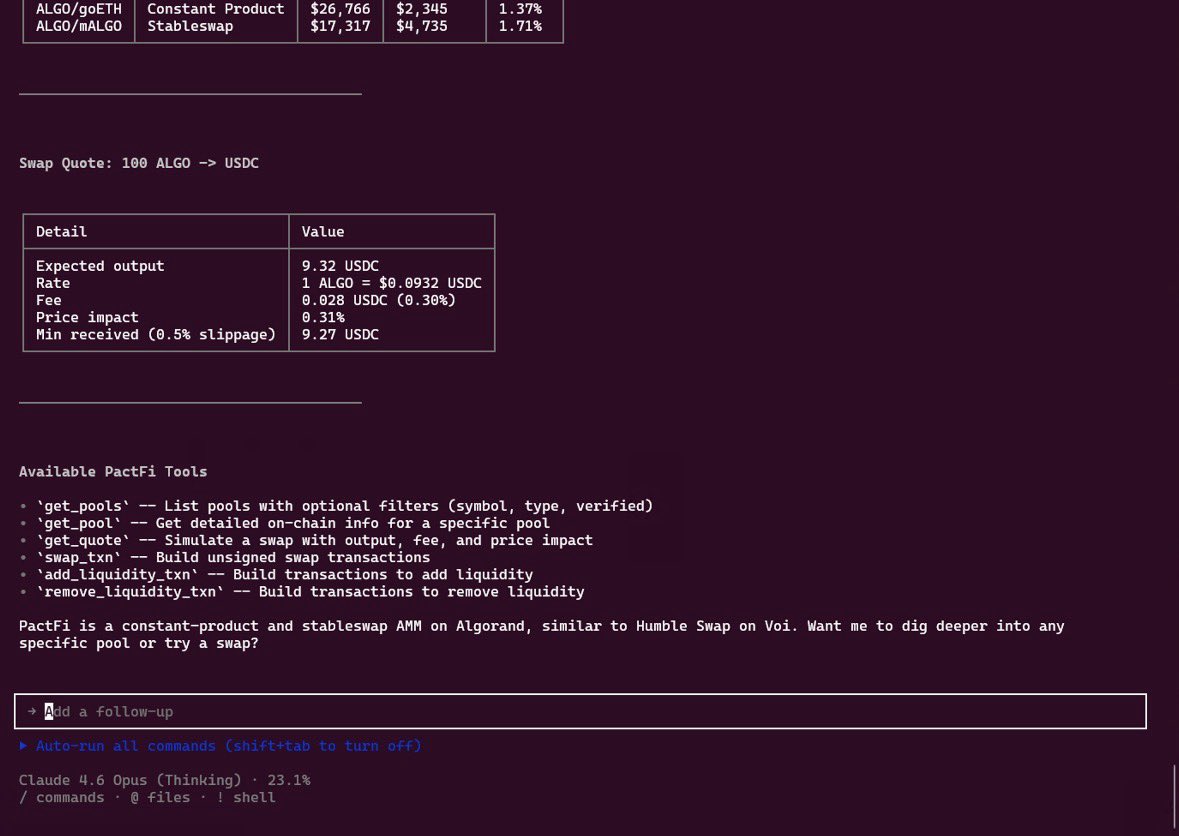Click '$4,735' value in ALGO/mALGO row

click(422, 26)
